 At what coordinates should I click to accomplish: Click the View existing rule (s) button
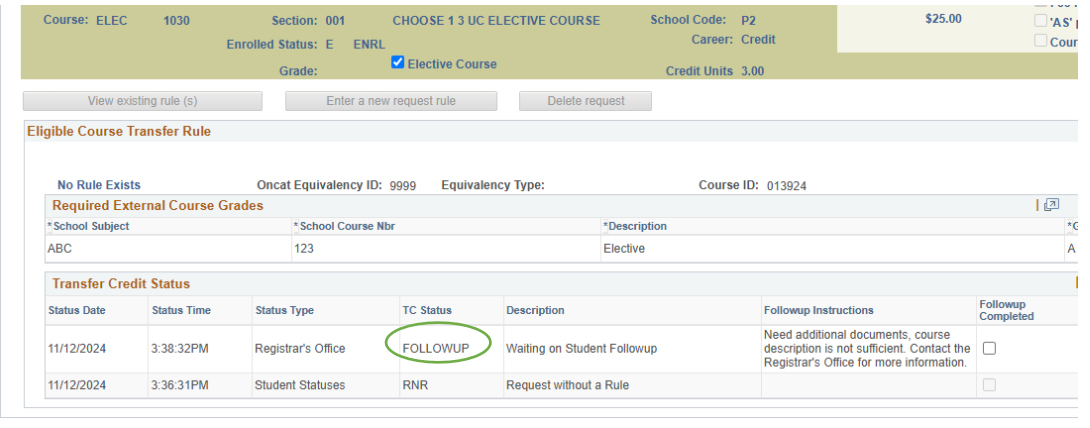[x=142, y=101]
